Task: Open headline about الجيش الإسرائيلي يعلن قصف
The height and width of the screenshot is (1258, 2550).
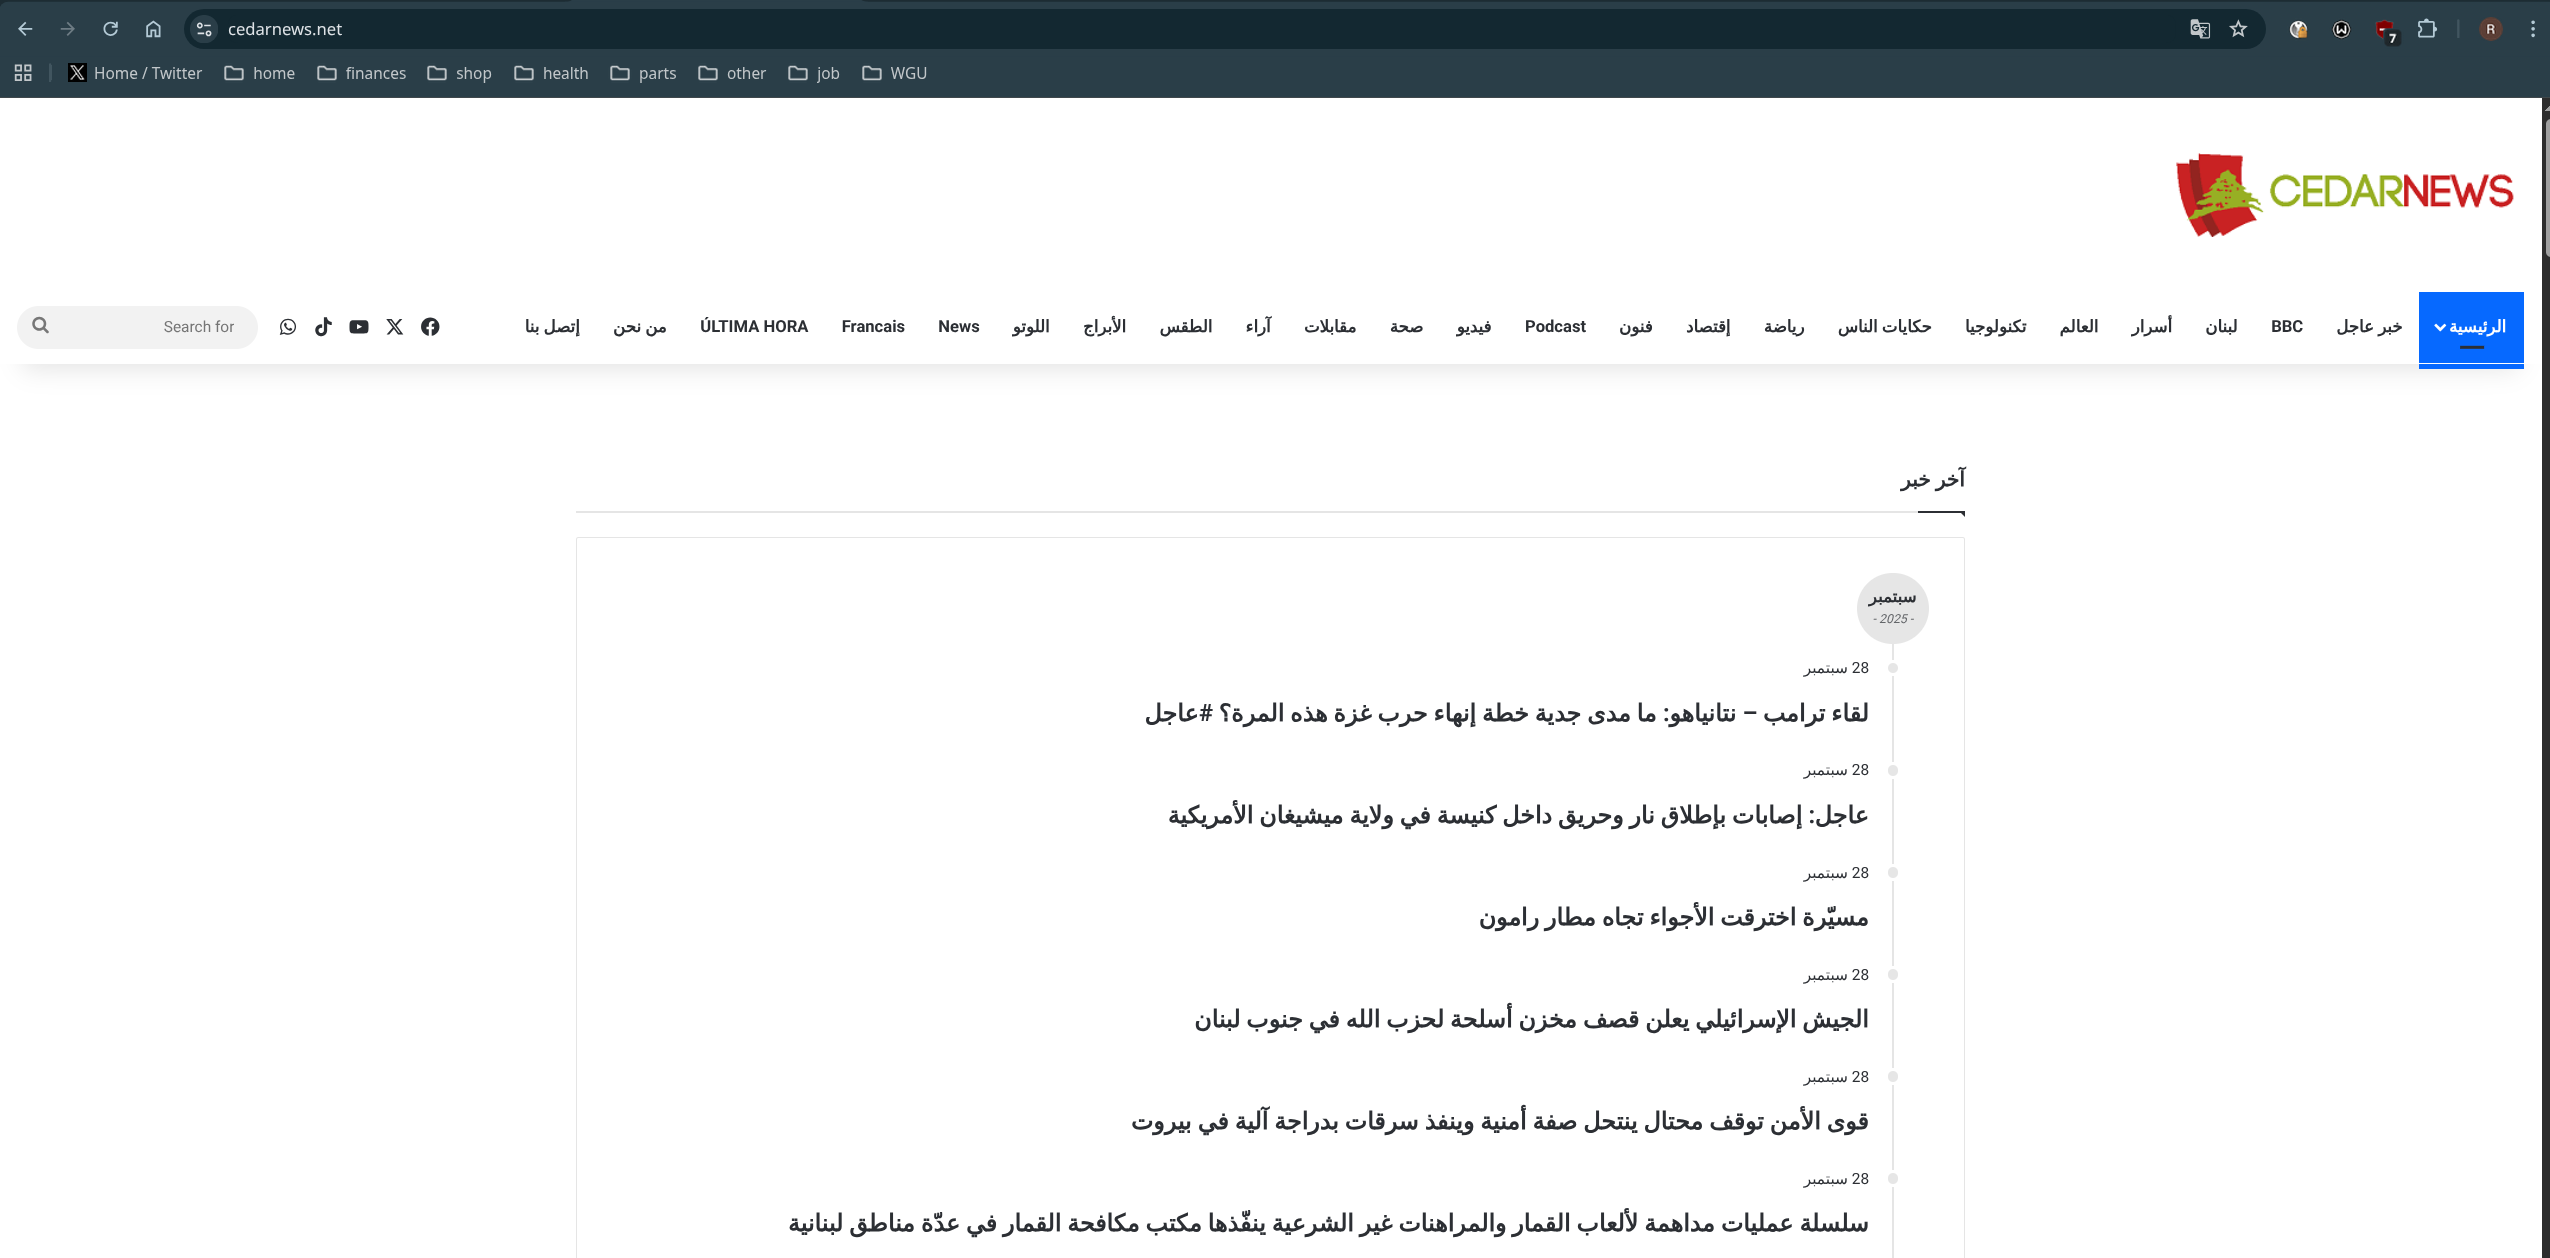Action: pos(1531,1019)
